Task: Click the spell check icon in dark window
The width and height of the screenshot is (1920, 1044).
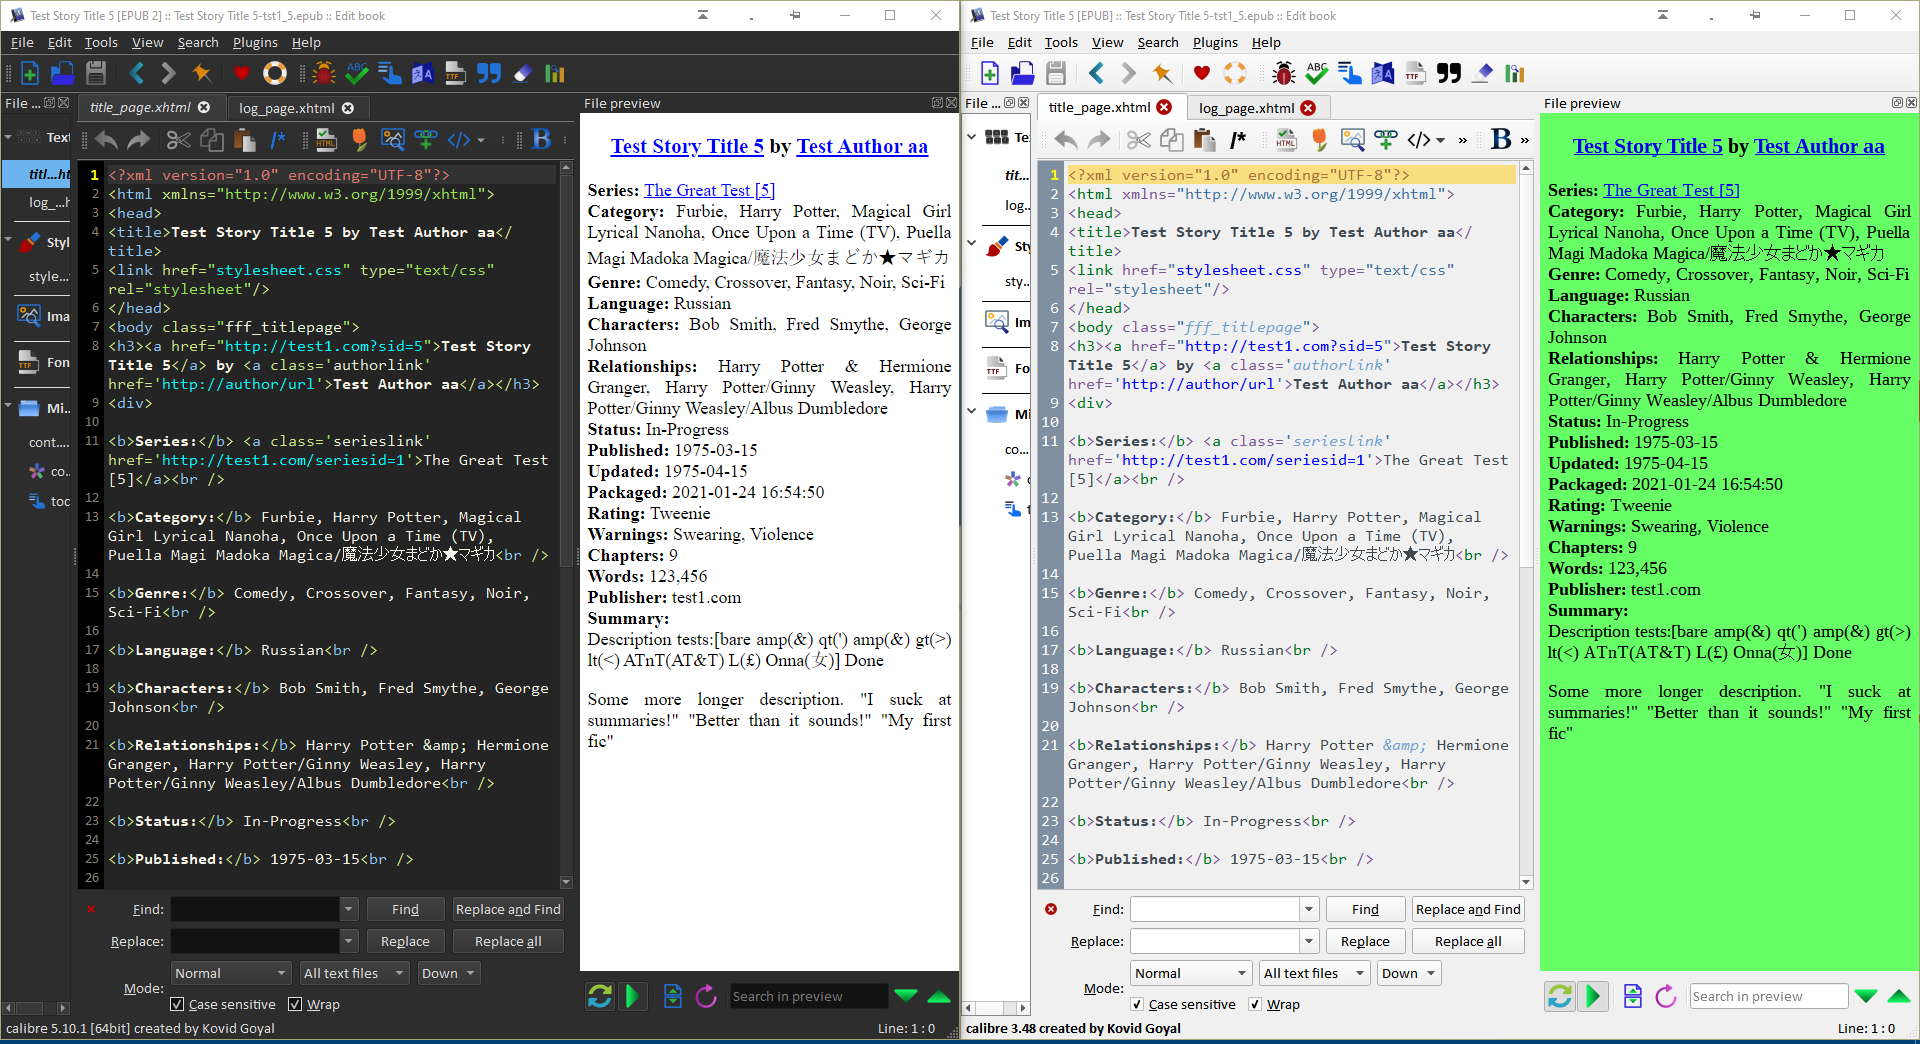Action: [356, 73]
